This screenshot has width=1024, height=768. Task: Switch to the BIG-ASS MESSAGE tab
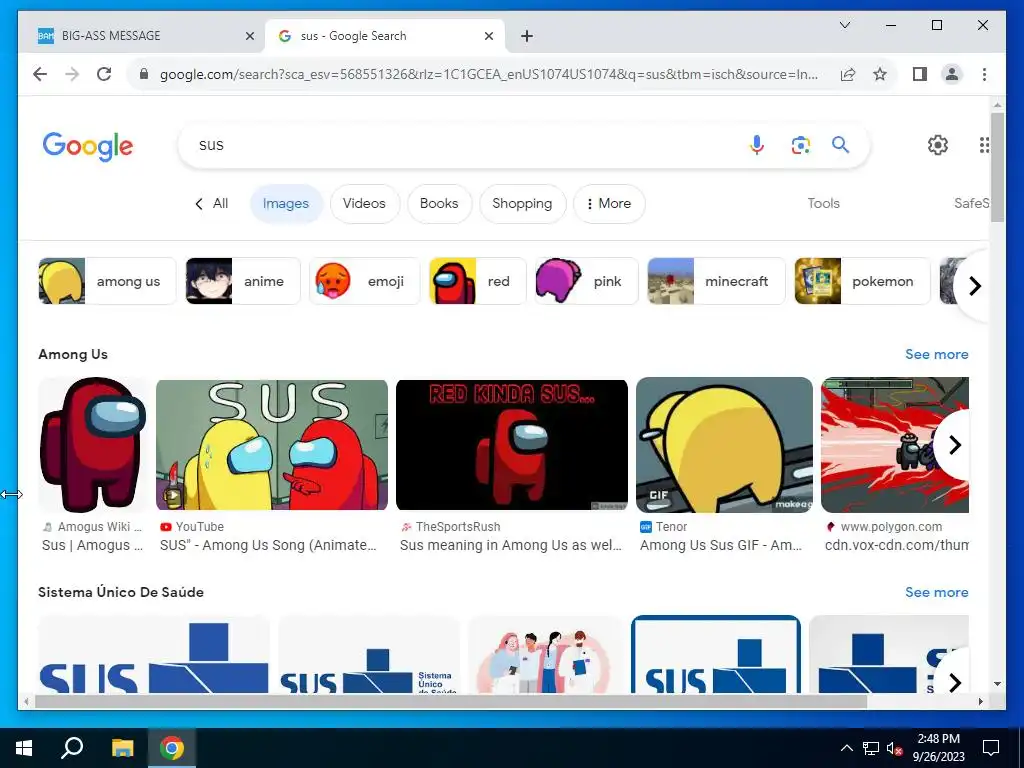click(x=146, y=36)
